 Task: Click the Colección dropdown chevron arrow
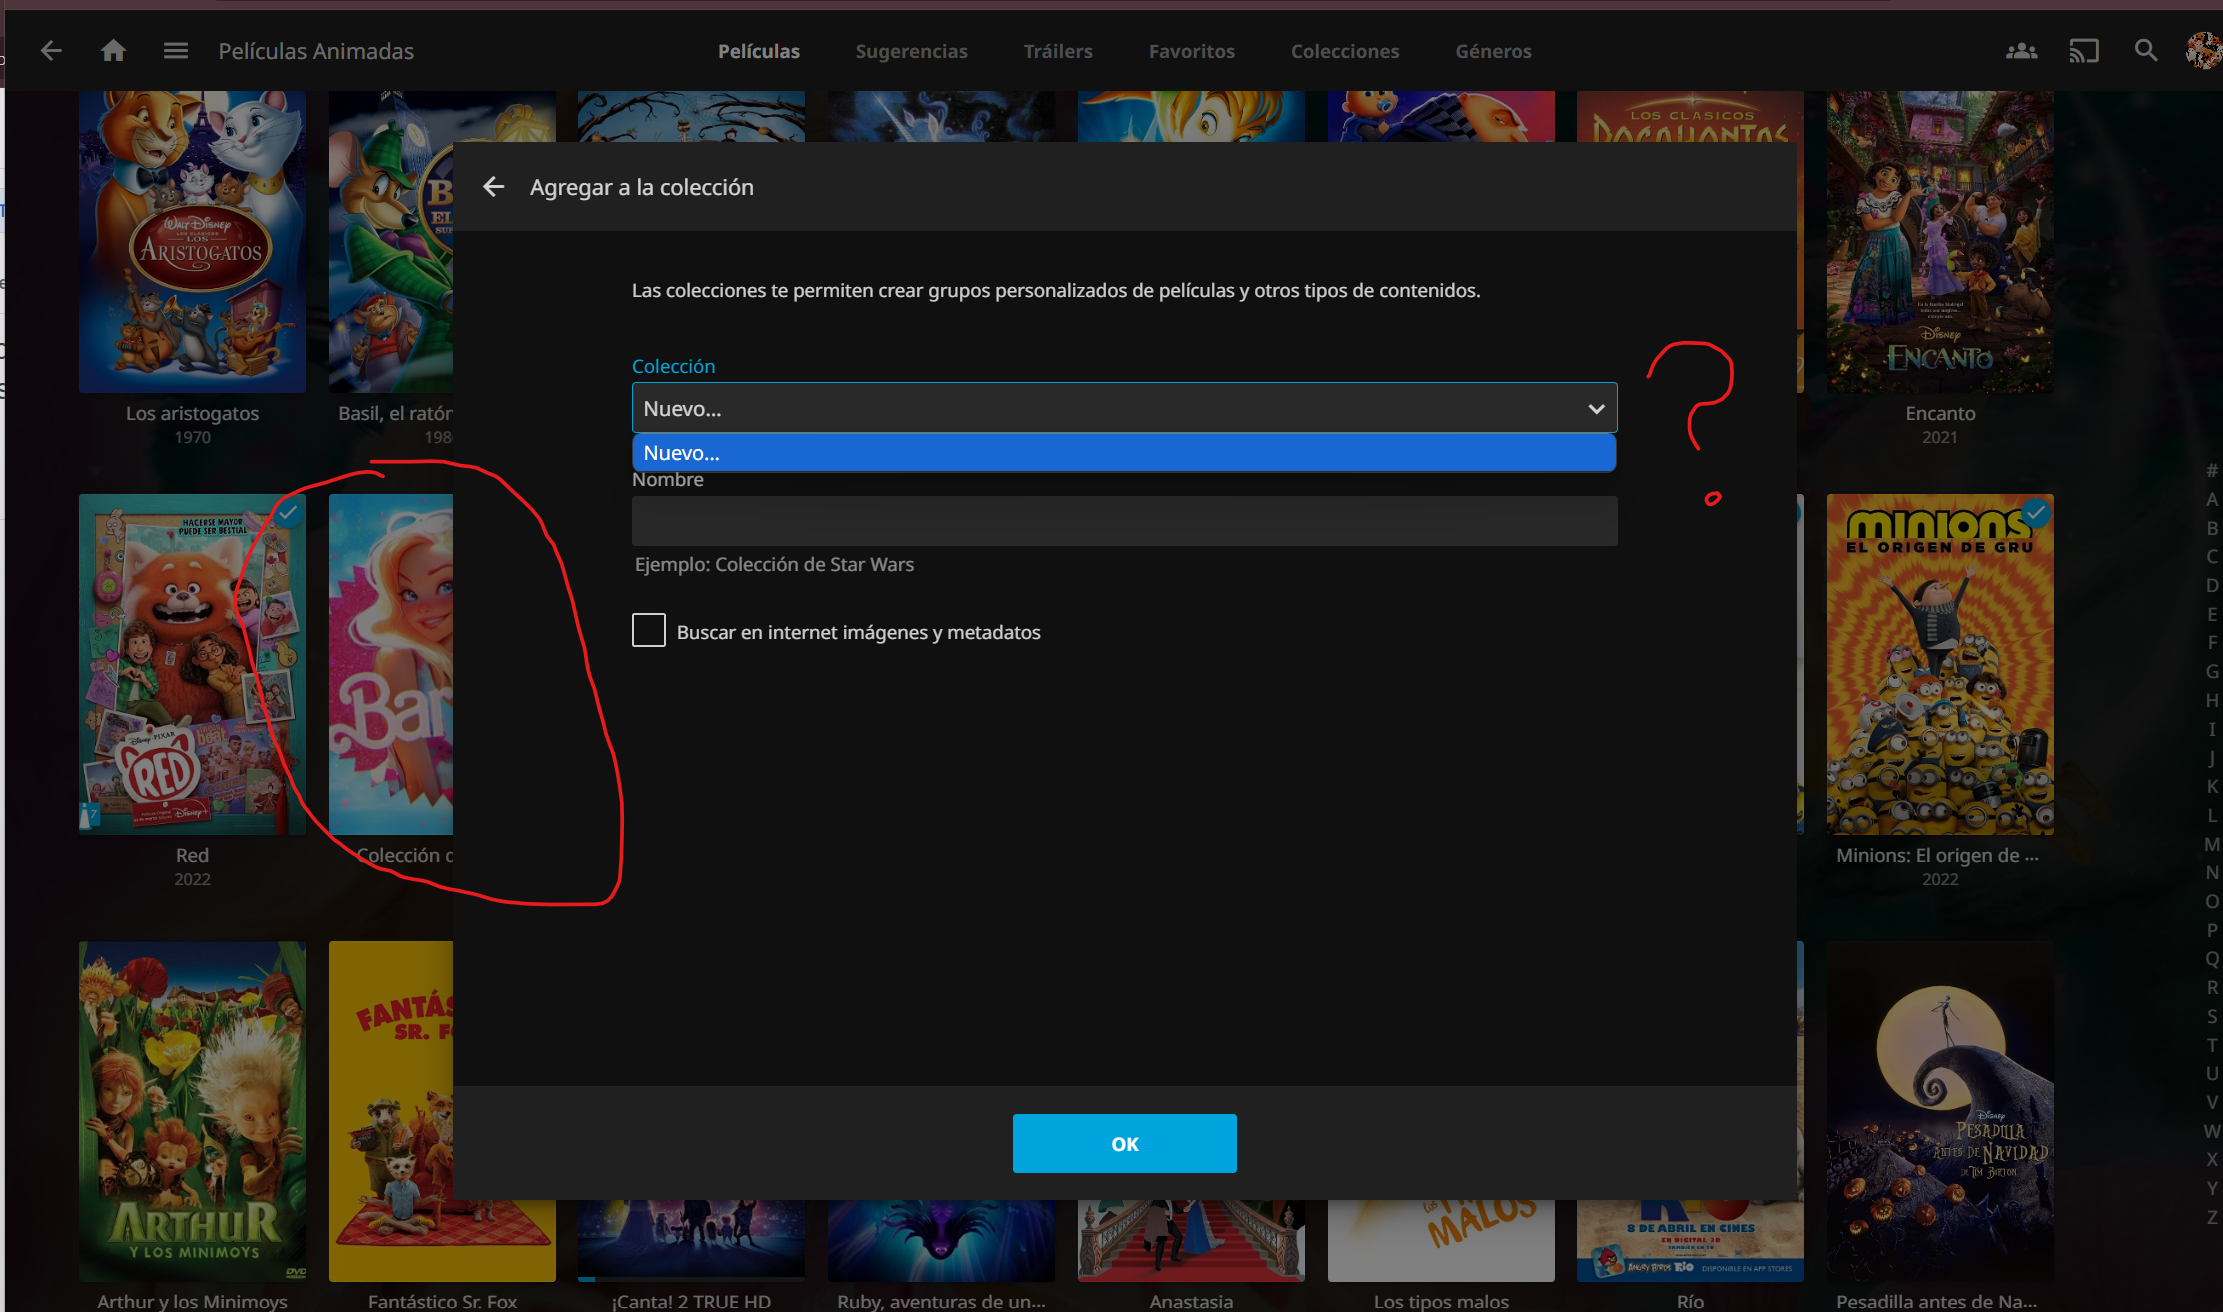point(1596,409)
